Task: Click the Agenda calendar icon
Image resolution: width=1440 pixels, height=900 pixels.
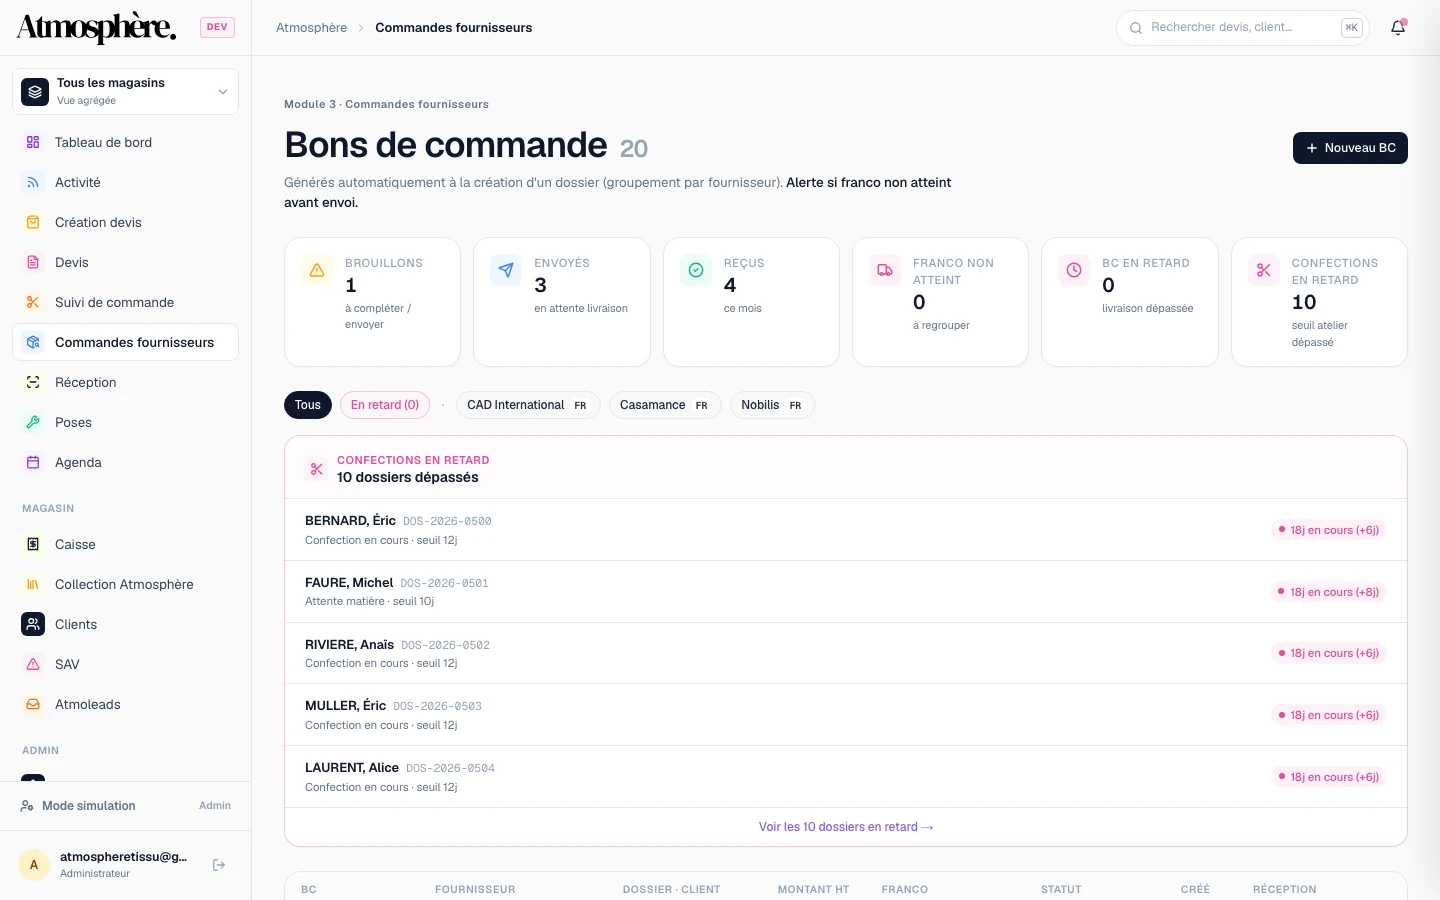Action: coord(33,462)
